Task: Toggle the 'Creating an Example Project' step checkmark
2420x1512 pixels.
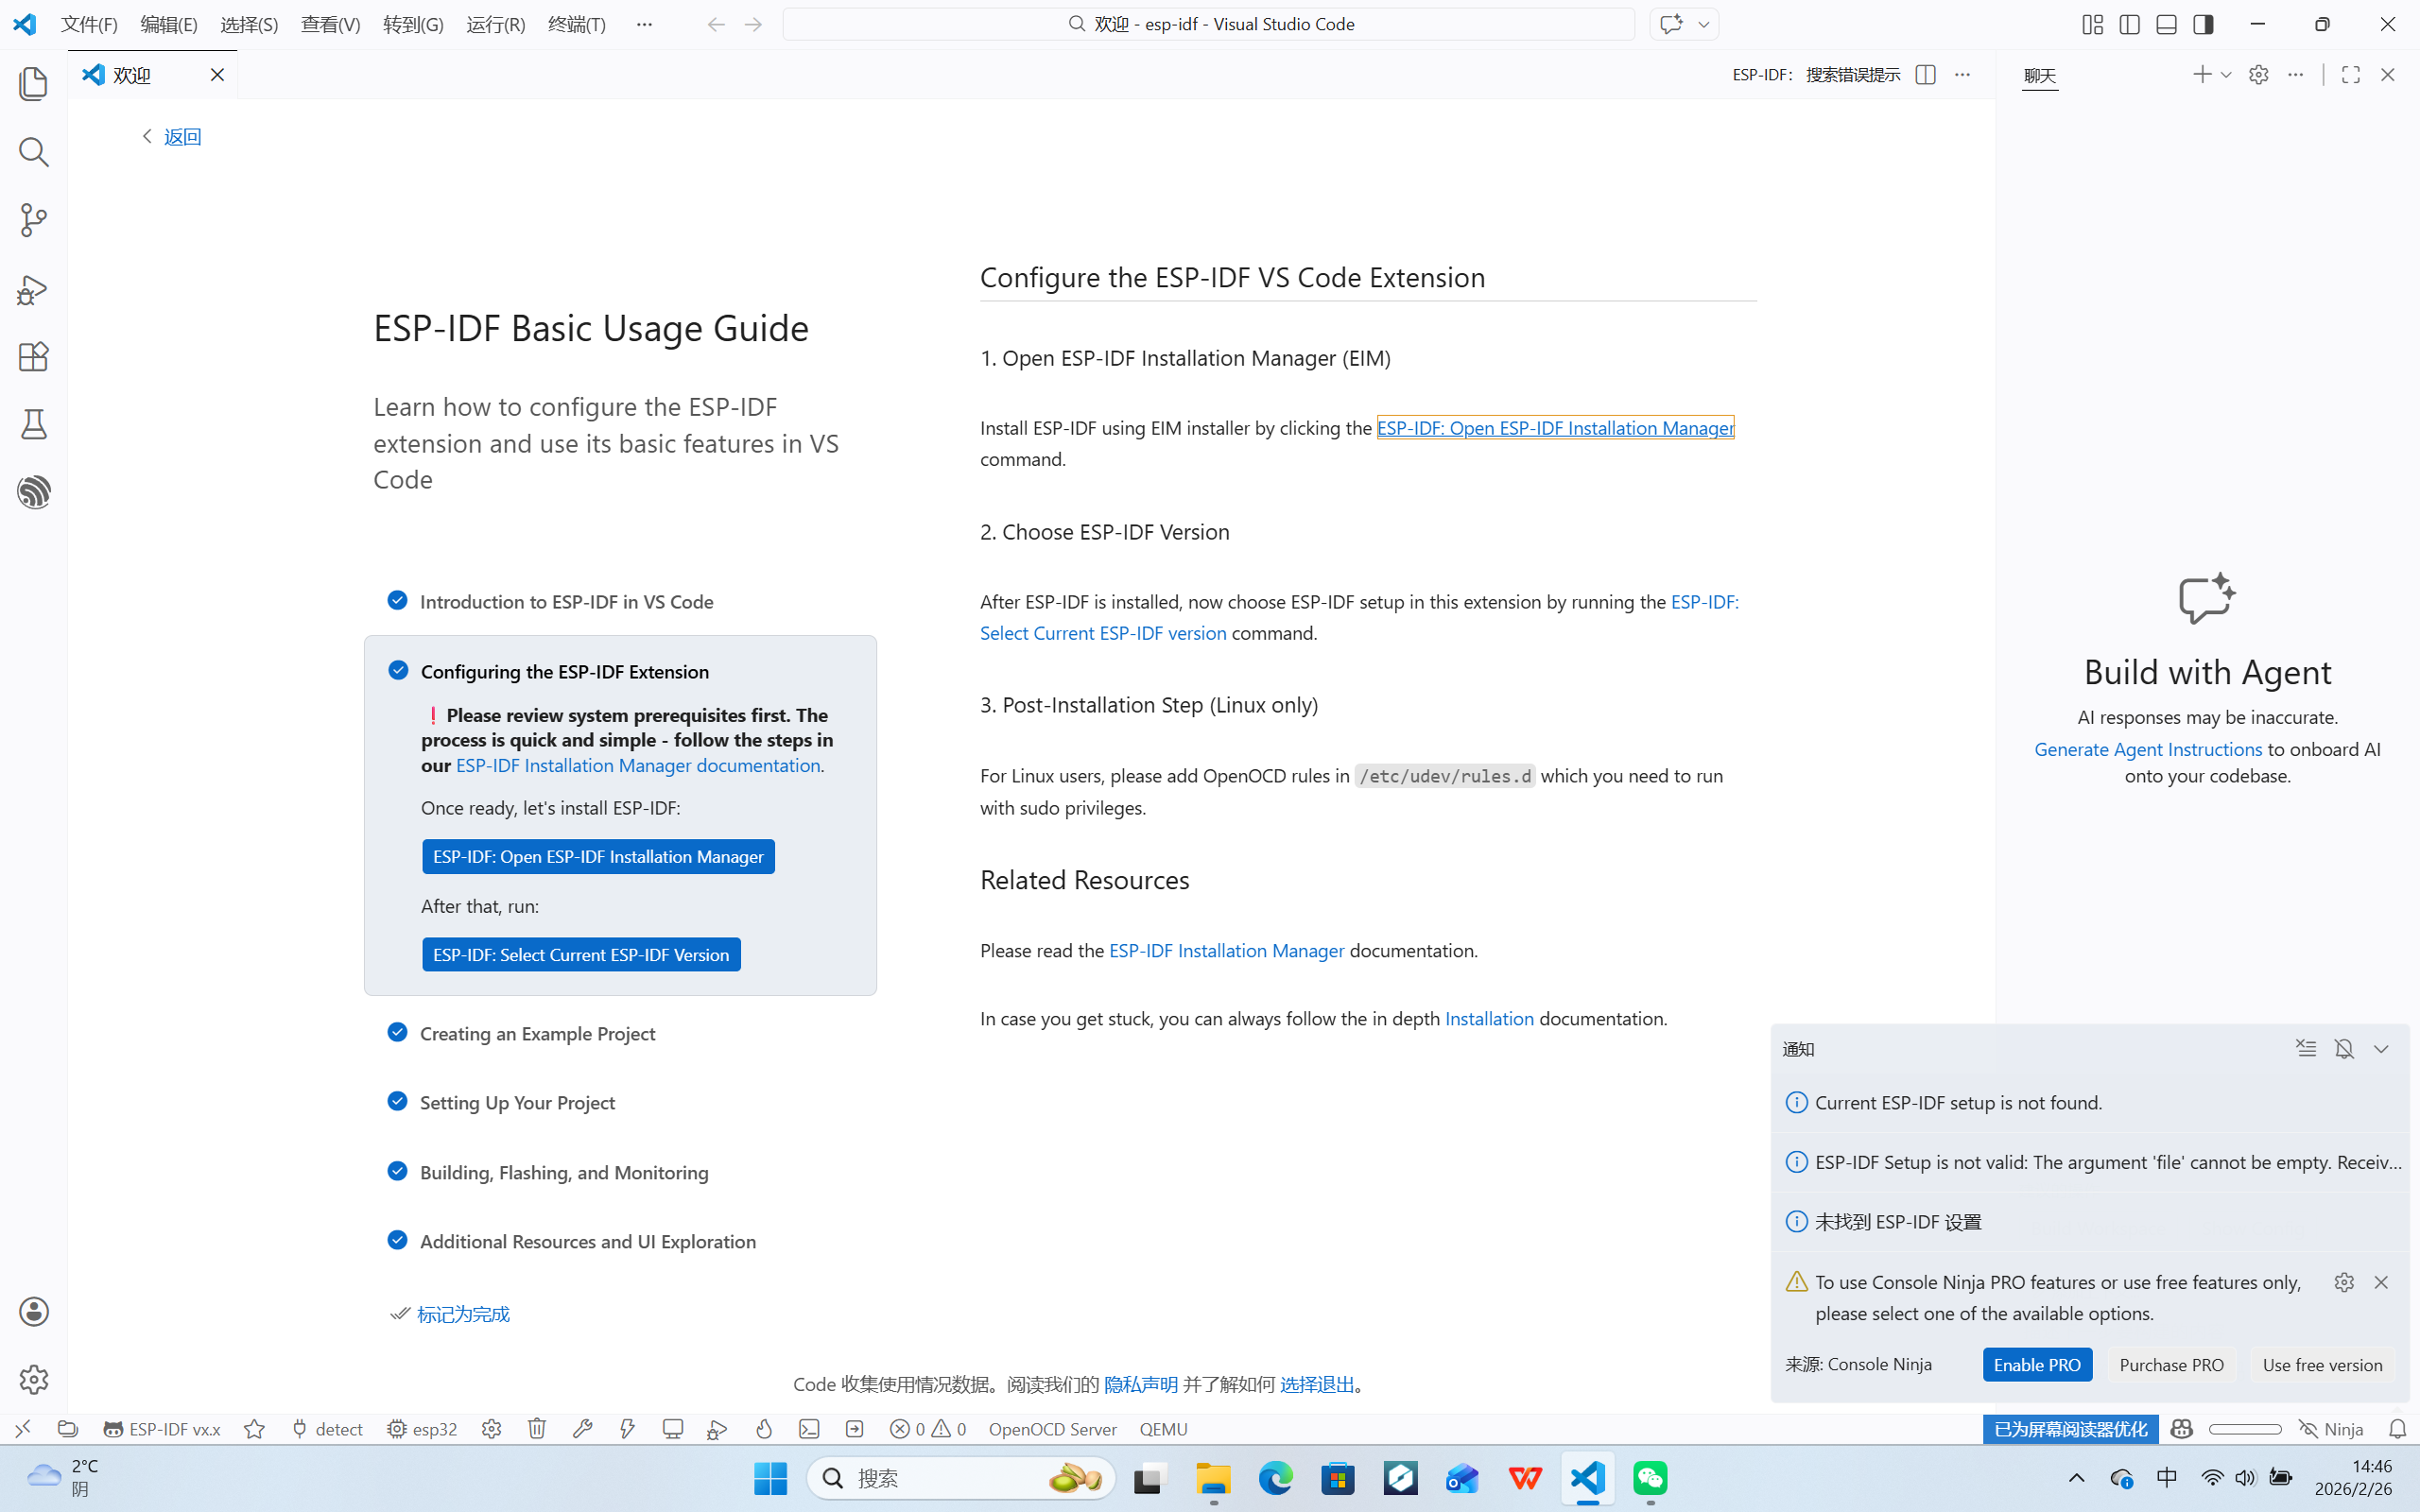Action: pos(397,1032)
